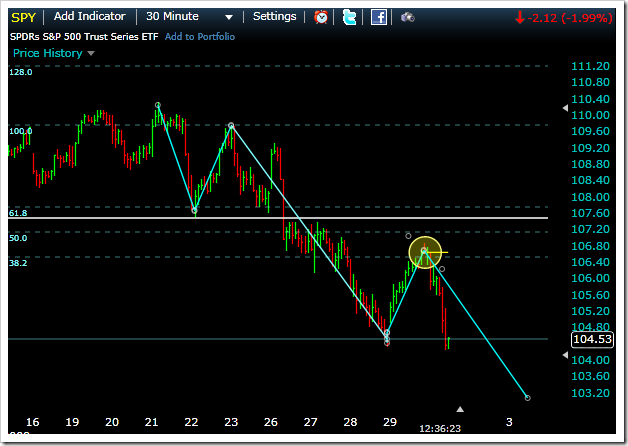
Task: Select the trendline anchor at the day 22 low
Action: pyautogui.click(x=195, y=211)
